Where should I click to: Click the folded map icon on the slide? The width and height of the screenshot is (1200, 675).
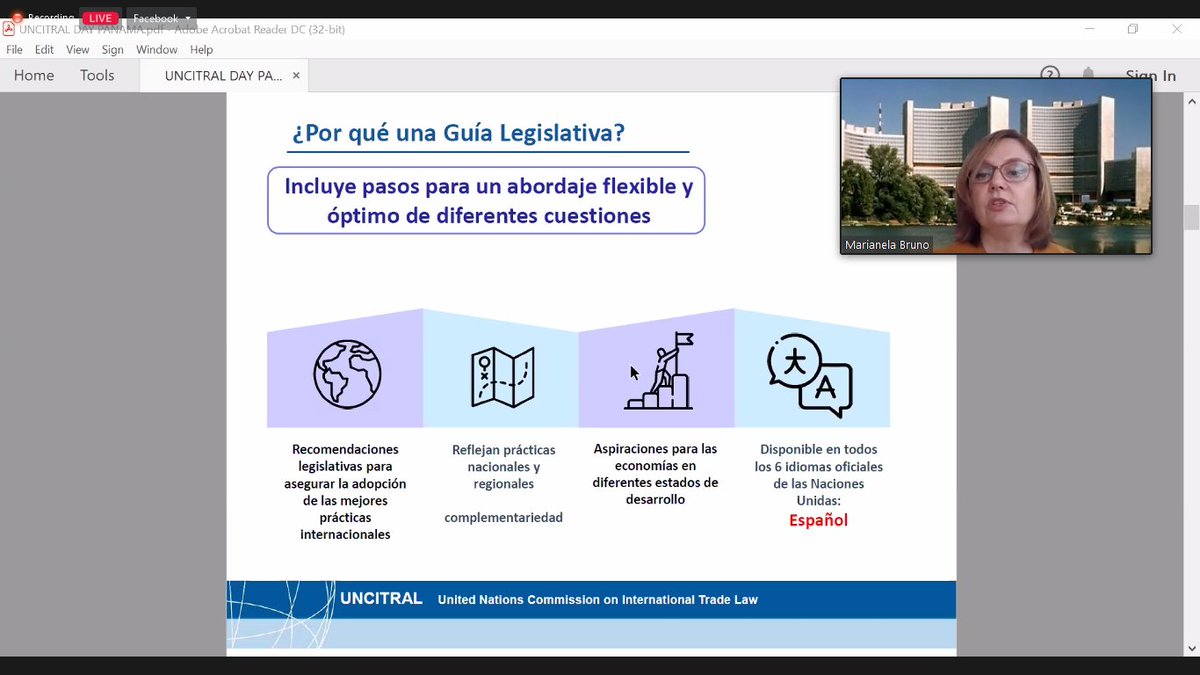tap(502, 377)
